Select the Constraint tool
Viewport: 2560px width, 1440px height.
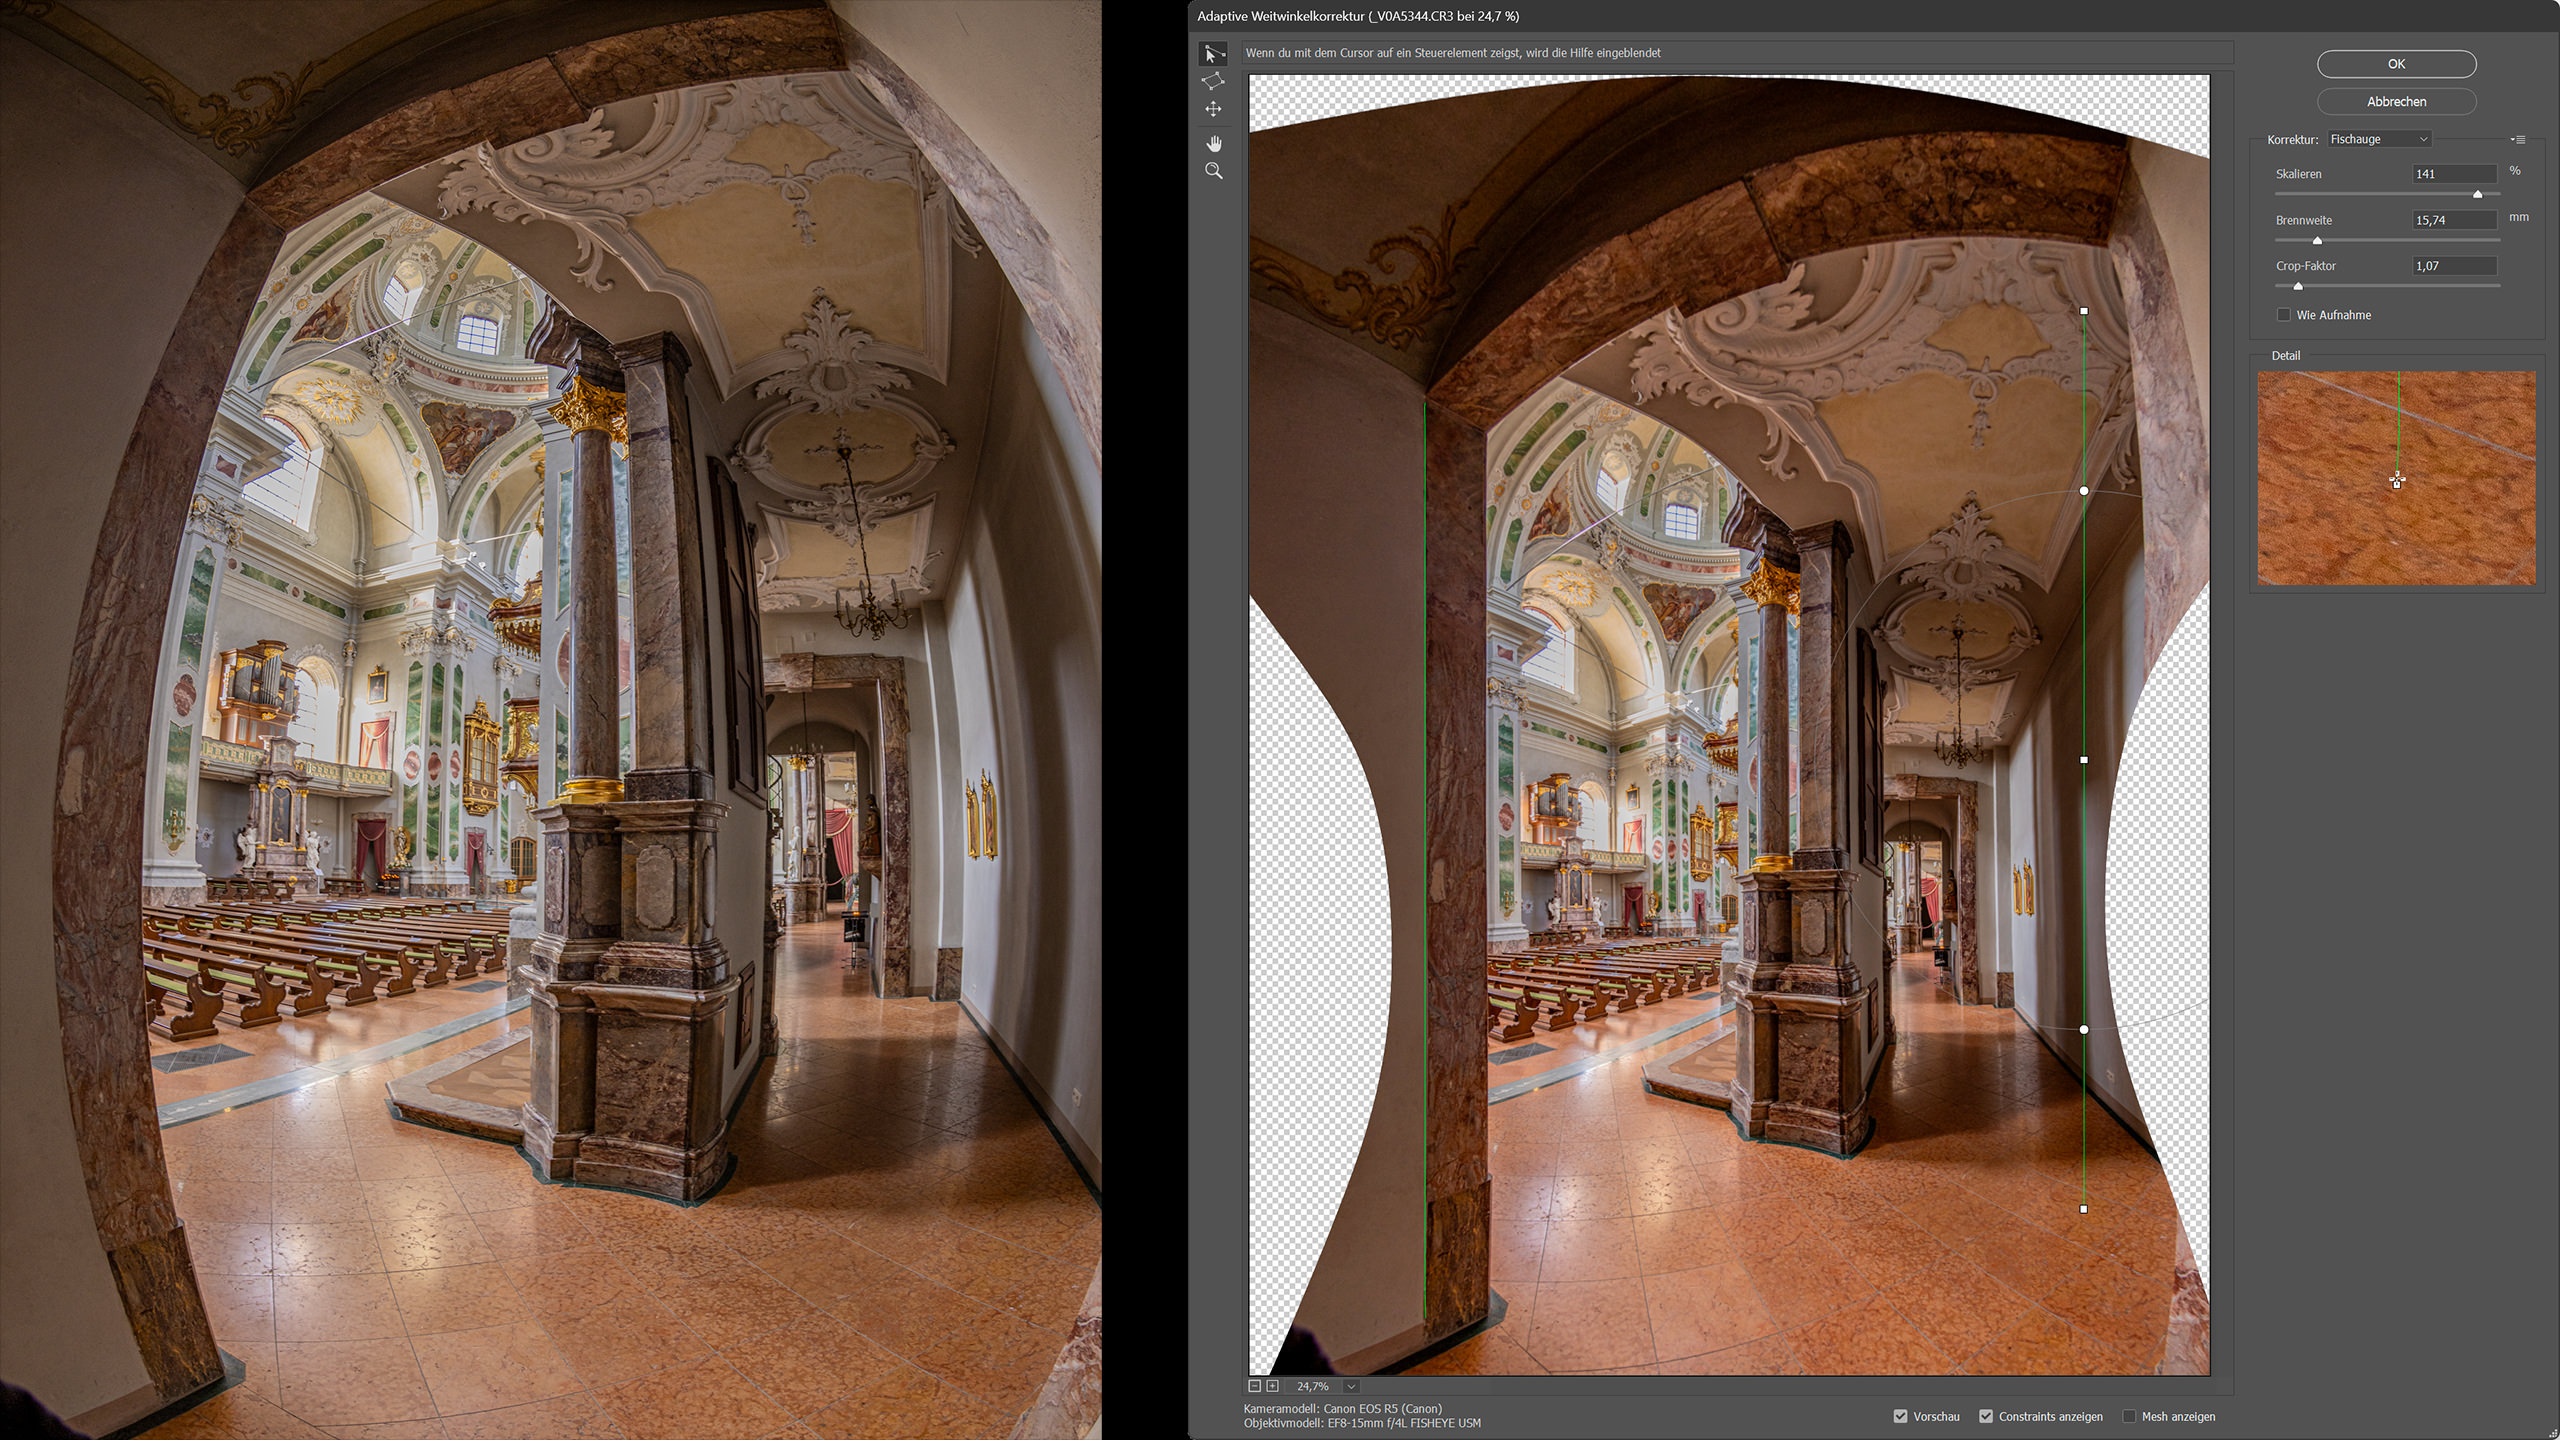point(1212,54)
